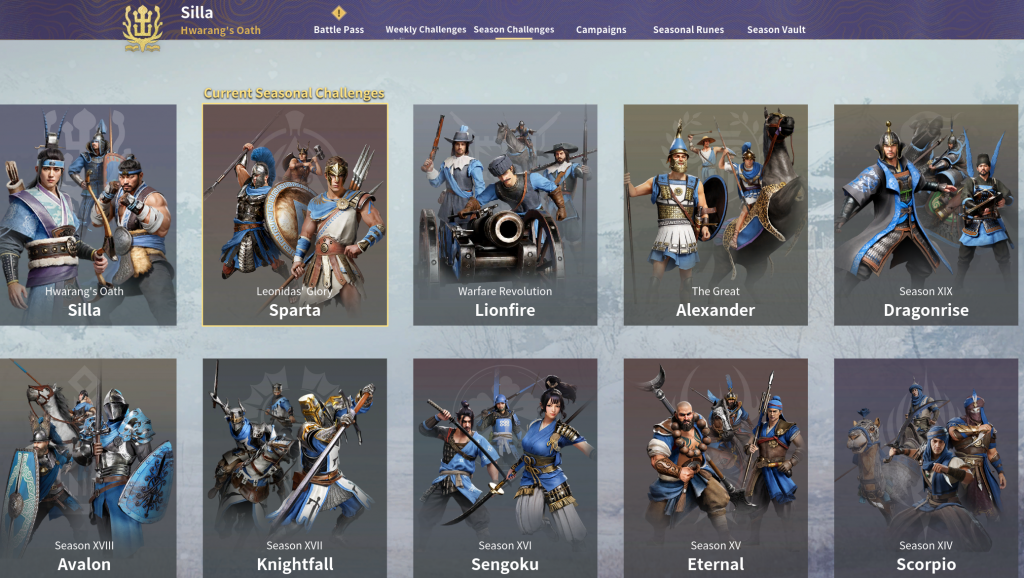Viewport: 1024px width, 578px height.
Task: Open the Season XV Eternal card
Action: (x=715, y=468)
